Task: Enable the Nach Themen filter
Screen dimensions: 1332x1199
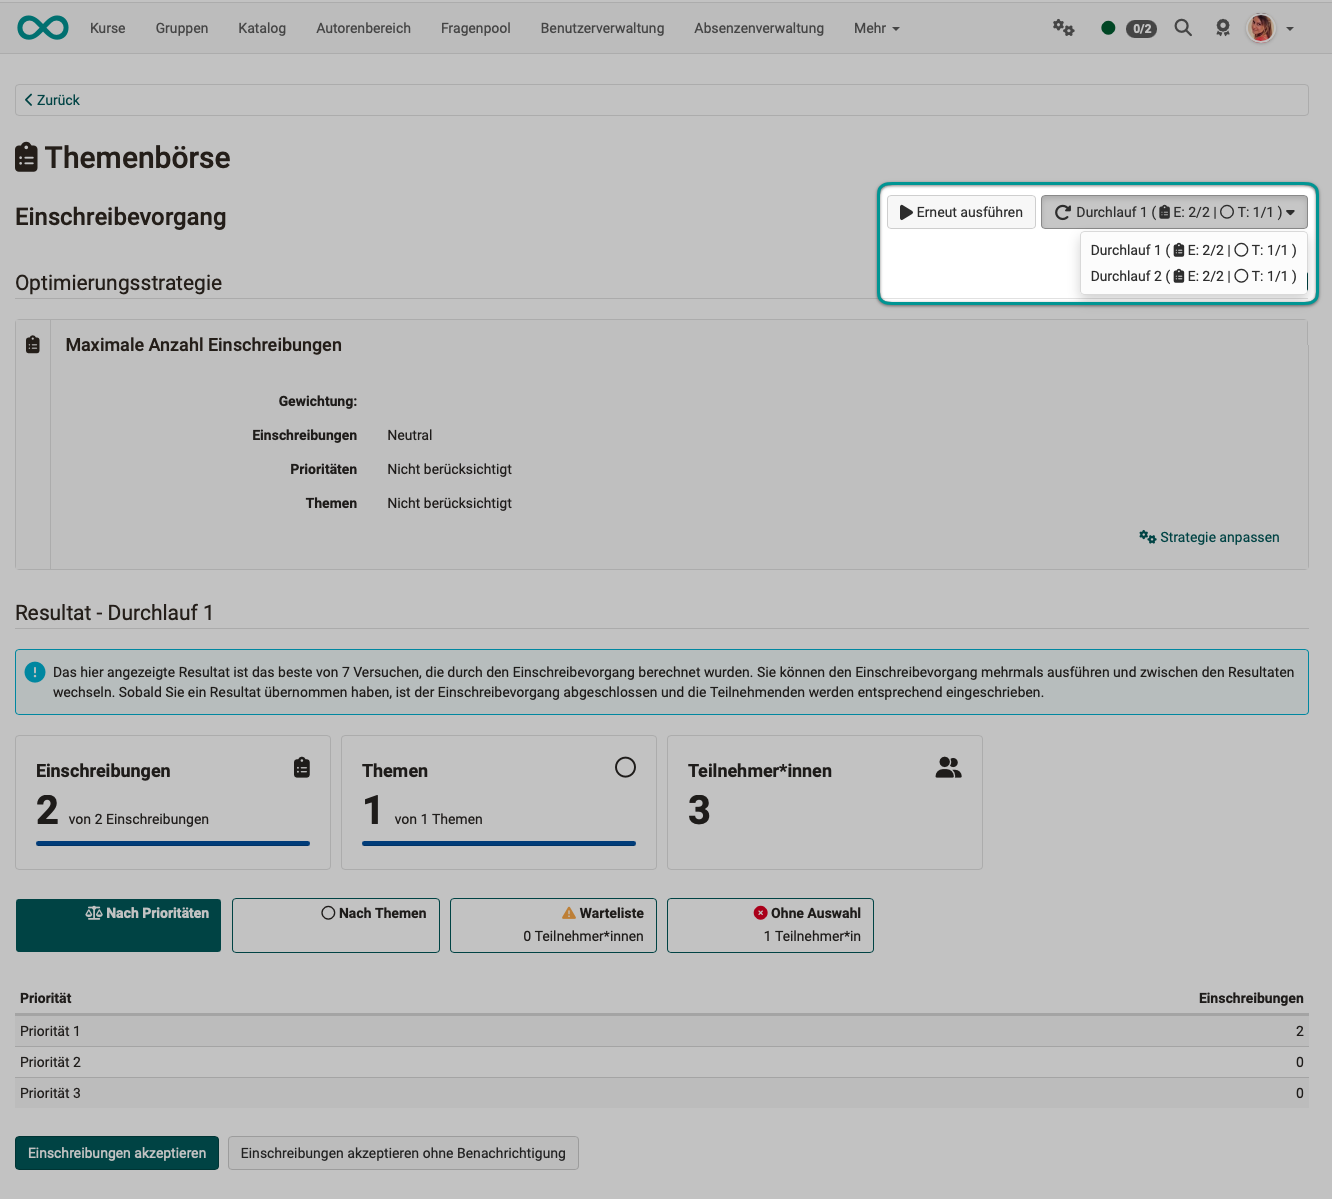Action: coord(335,925)
